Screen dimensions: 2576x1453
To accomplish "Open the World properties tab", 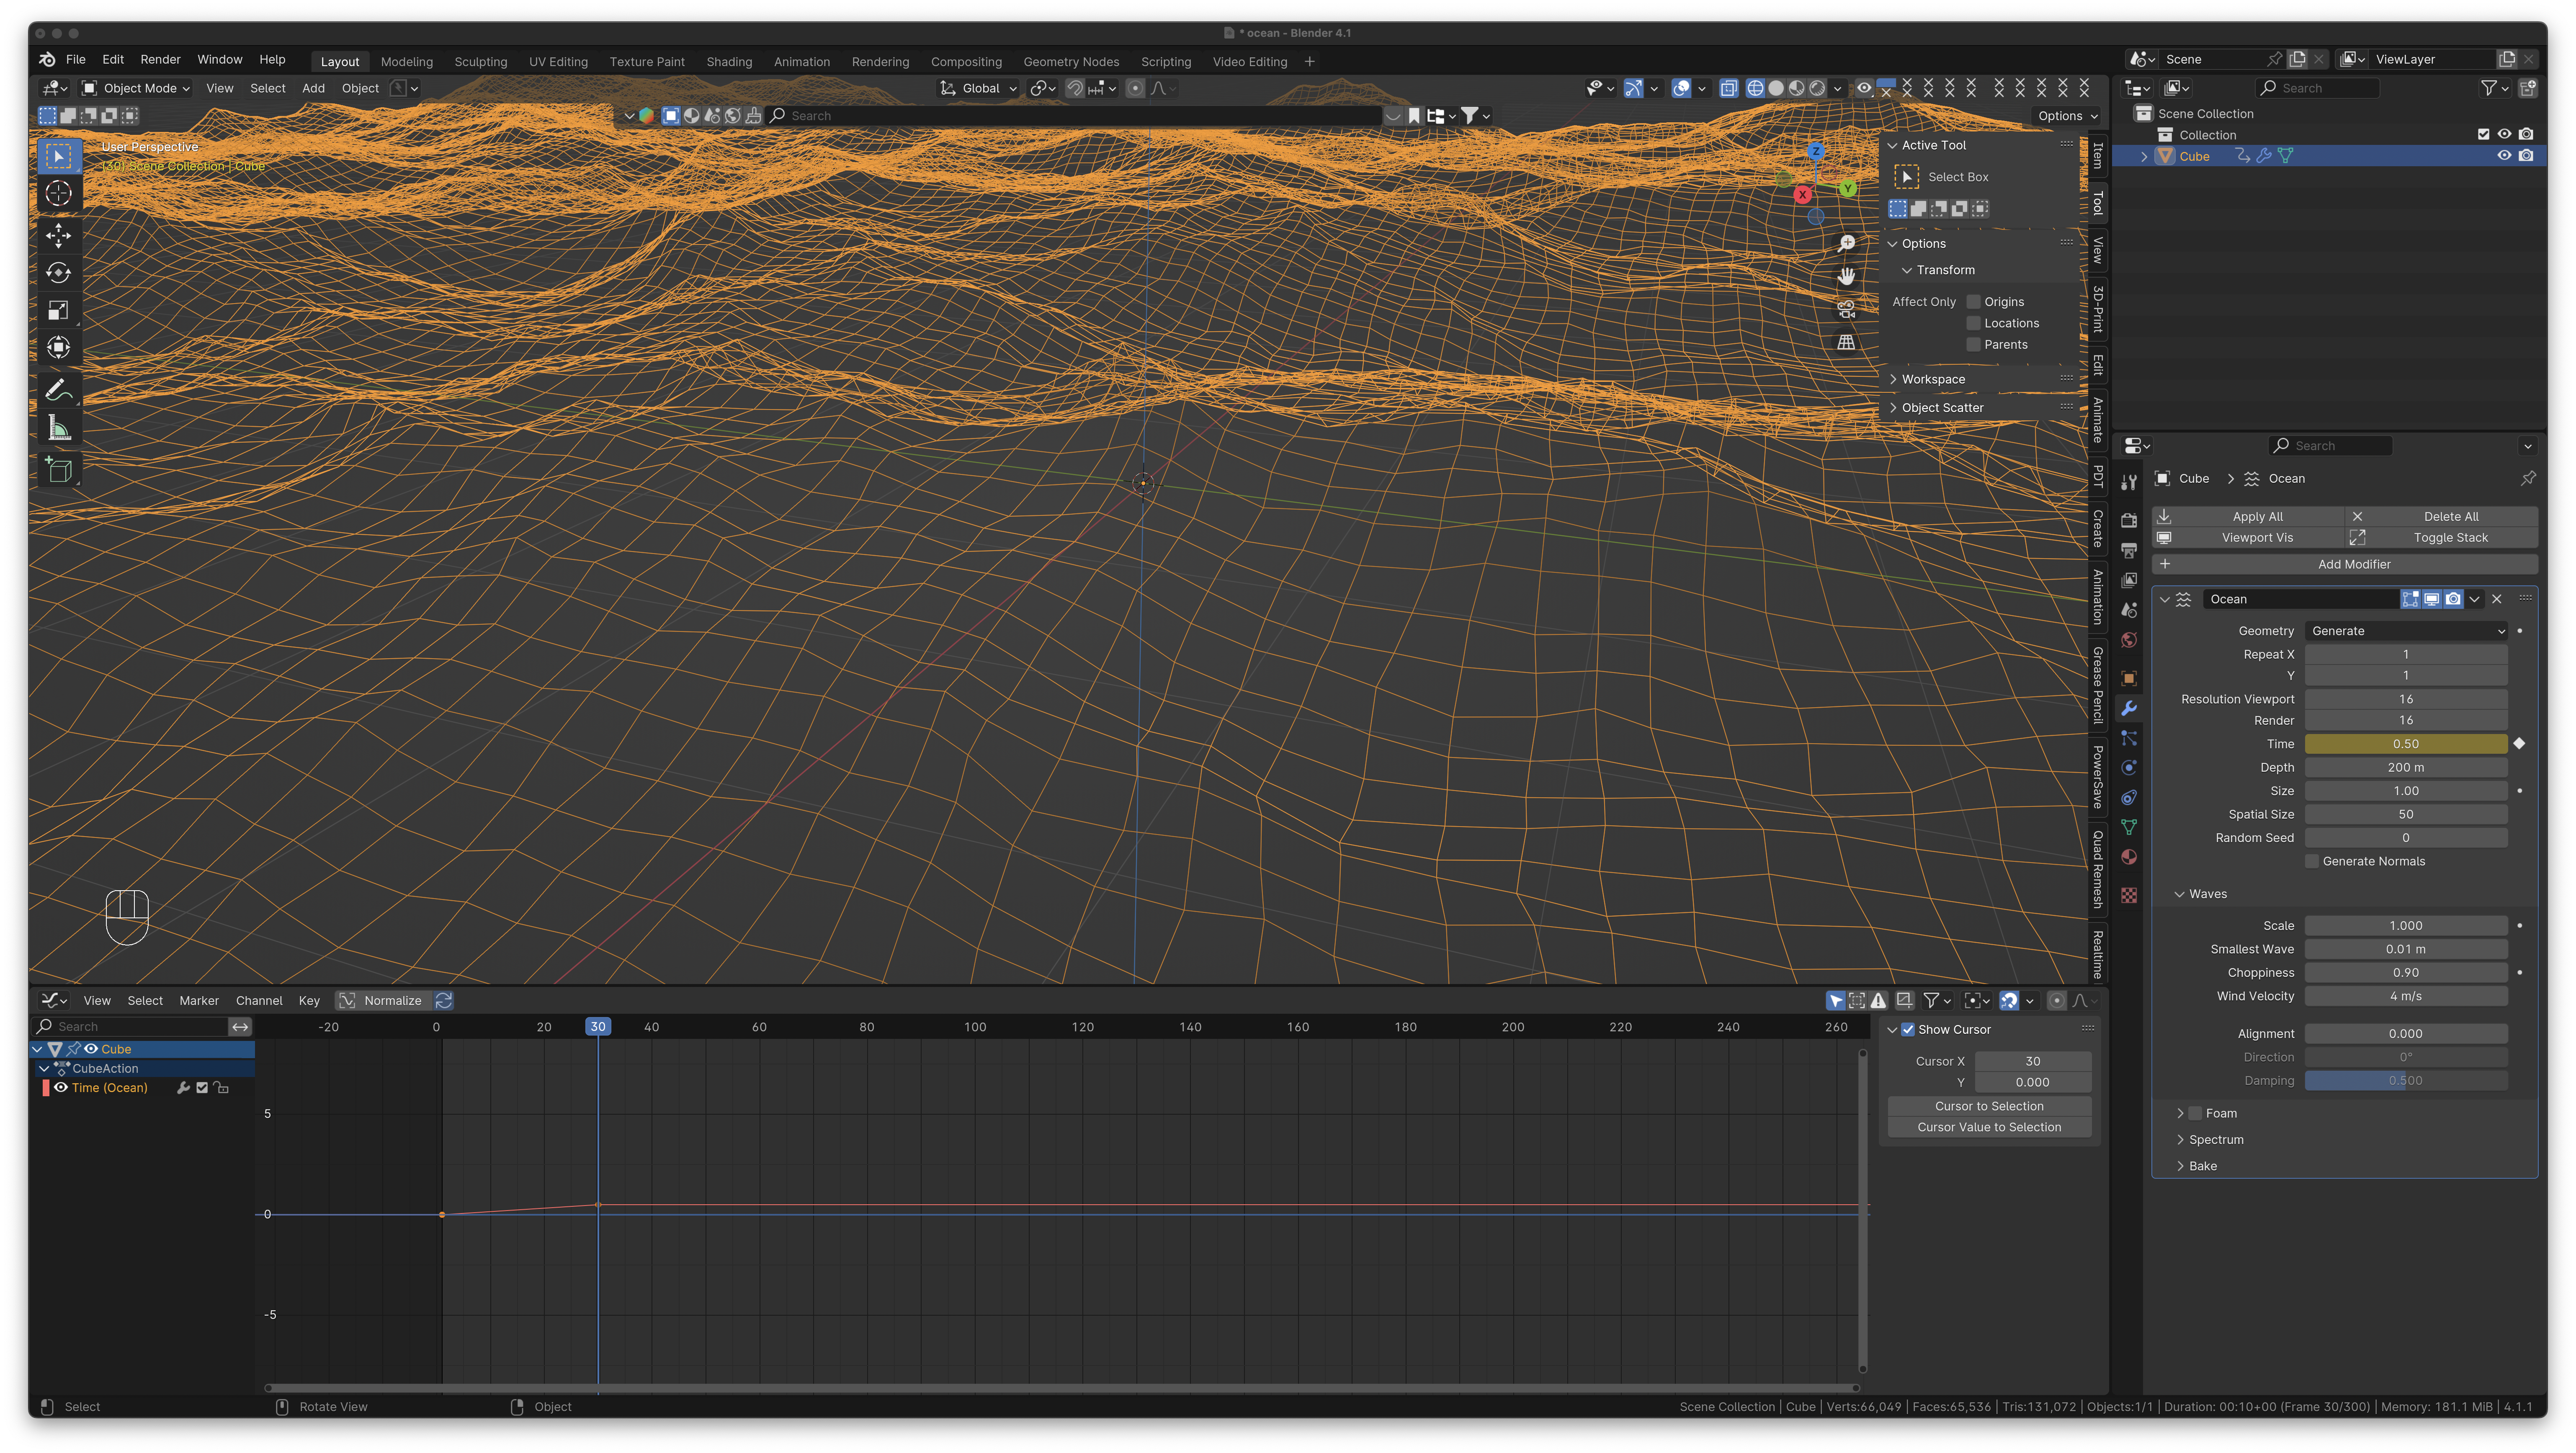I will coord(2129,640).
